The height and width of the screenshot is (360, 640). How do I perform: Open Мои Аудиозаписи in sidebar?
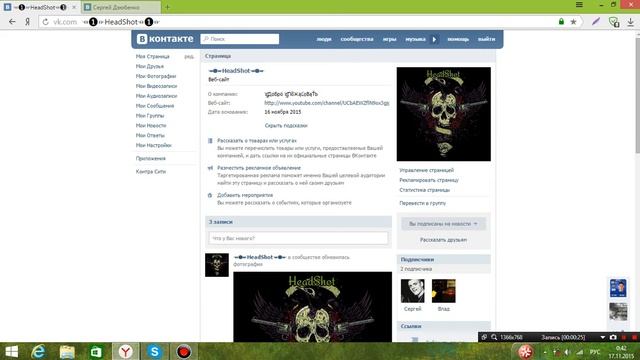coord(156,96)
